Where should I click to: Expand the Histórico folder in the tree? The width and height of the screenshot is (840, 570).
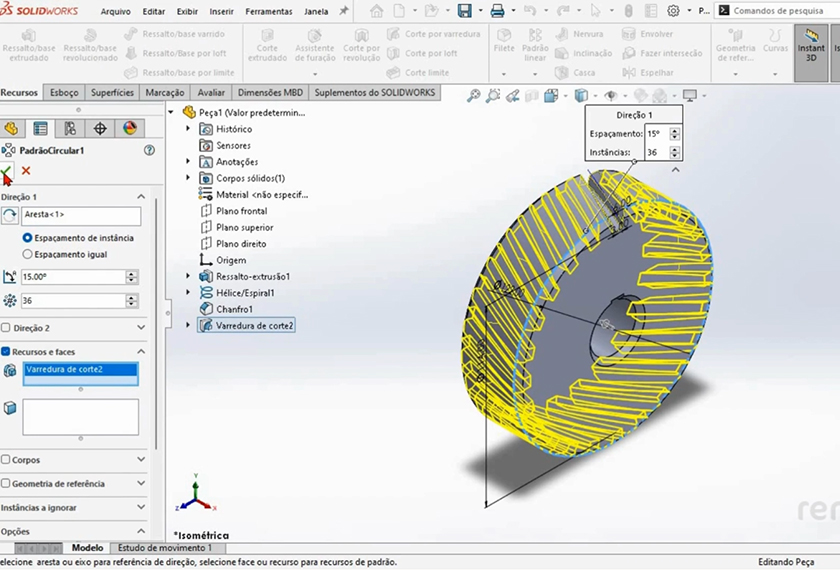click(x=188, y=129)
